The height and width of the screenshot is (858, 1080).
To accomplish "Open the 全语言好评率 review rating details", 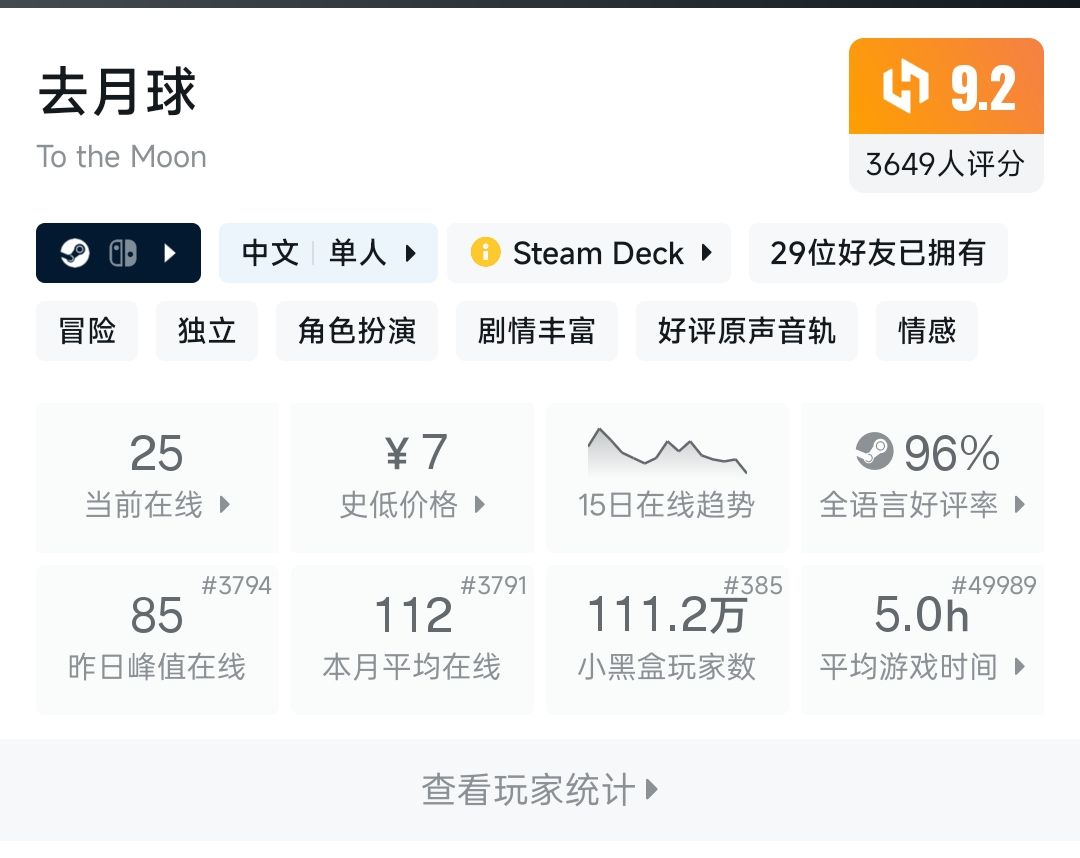I will [922, 478].
